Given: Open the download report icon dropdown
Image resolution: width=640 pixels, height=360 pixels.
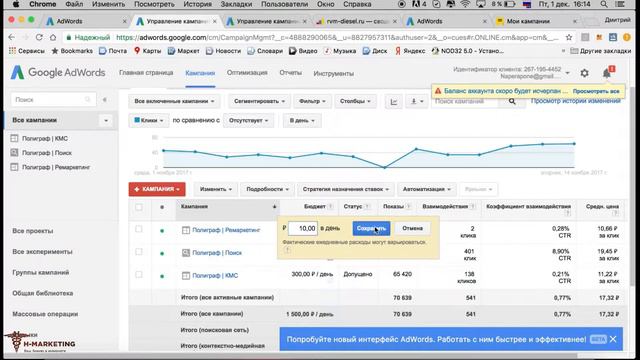Looking at the screenshot, I should pos(417,102).
